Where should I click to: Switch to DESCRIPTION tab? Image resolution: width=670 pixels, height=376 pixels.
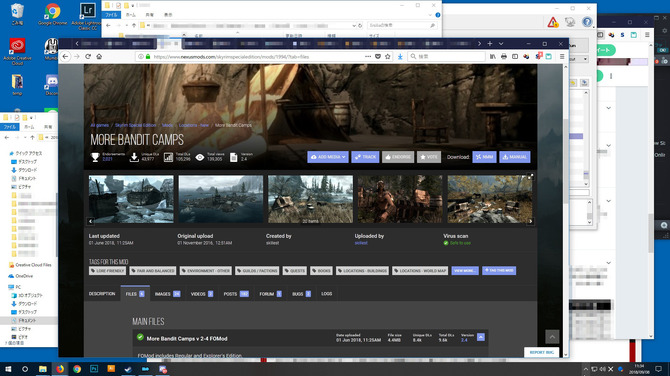[x=102, y=294]
